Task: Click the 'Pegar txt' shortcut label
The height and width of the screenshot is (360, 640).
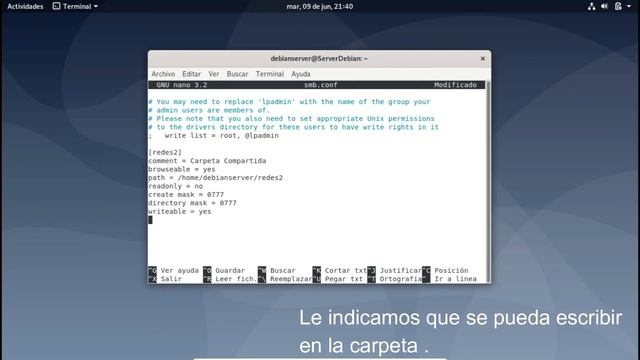Action: pos(344,279)
